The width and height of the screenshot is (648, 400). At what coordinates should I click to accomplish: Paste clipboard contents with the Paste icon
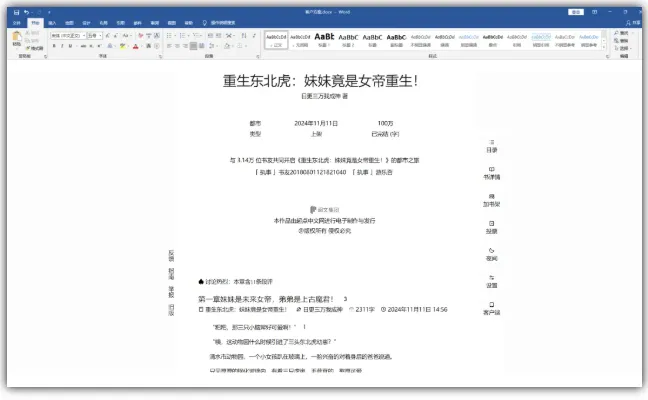click(17, 36)
